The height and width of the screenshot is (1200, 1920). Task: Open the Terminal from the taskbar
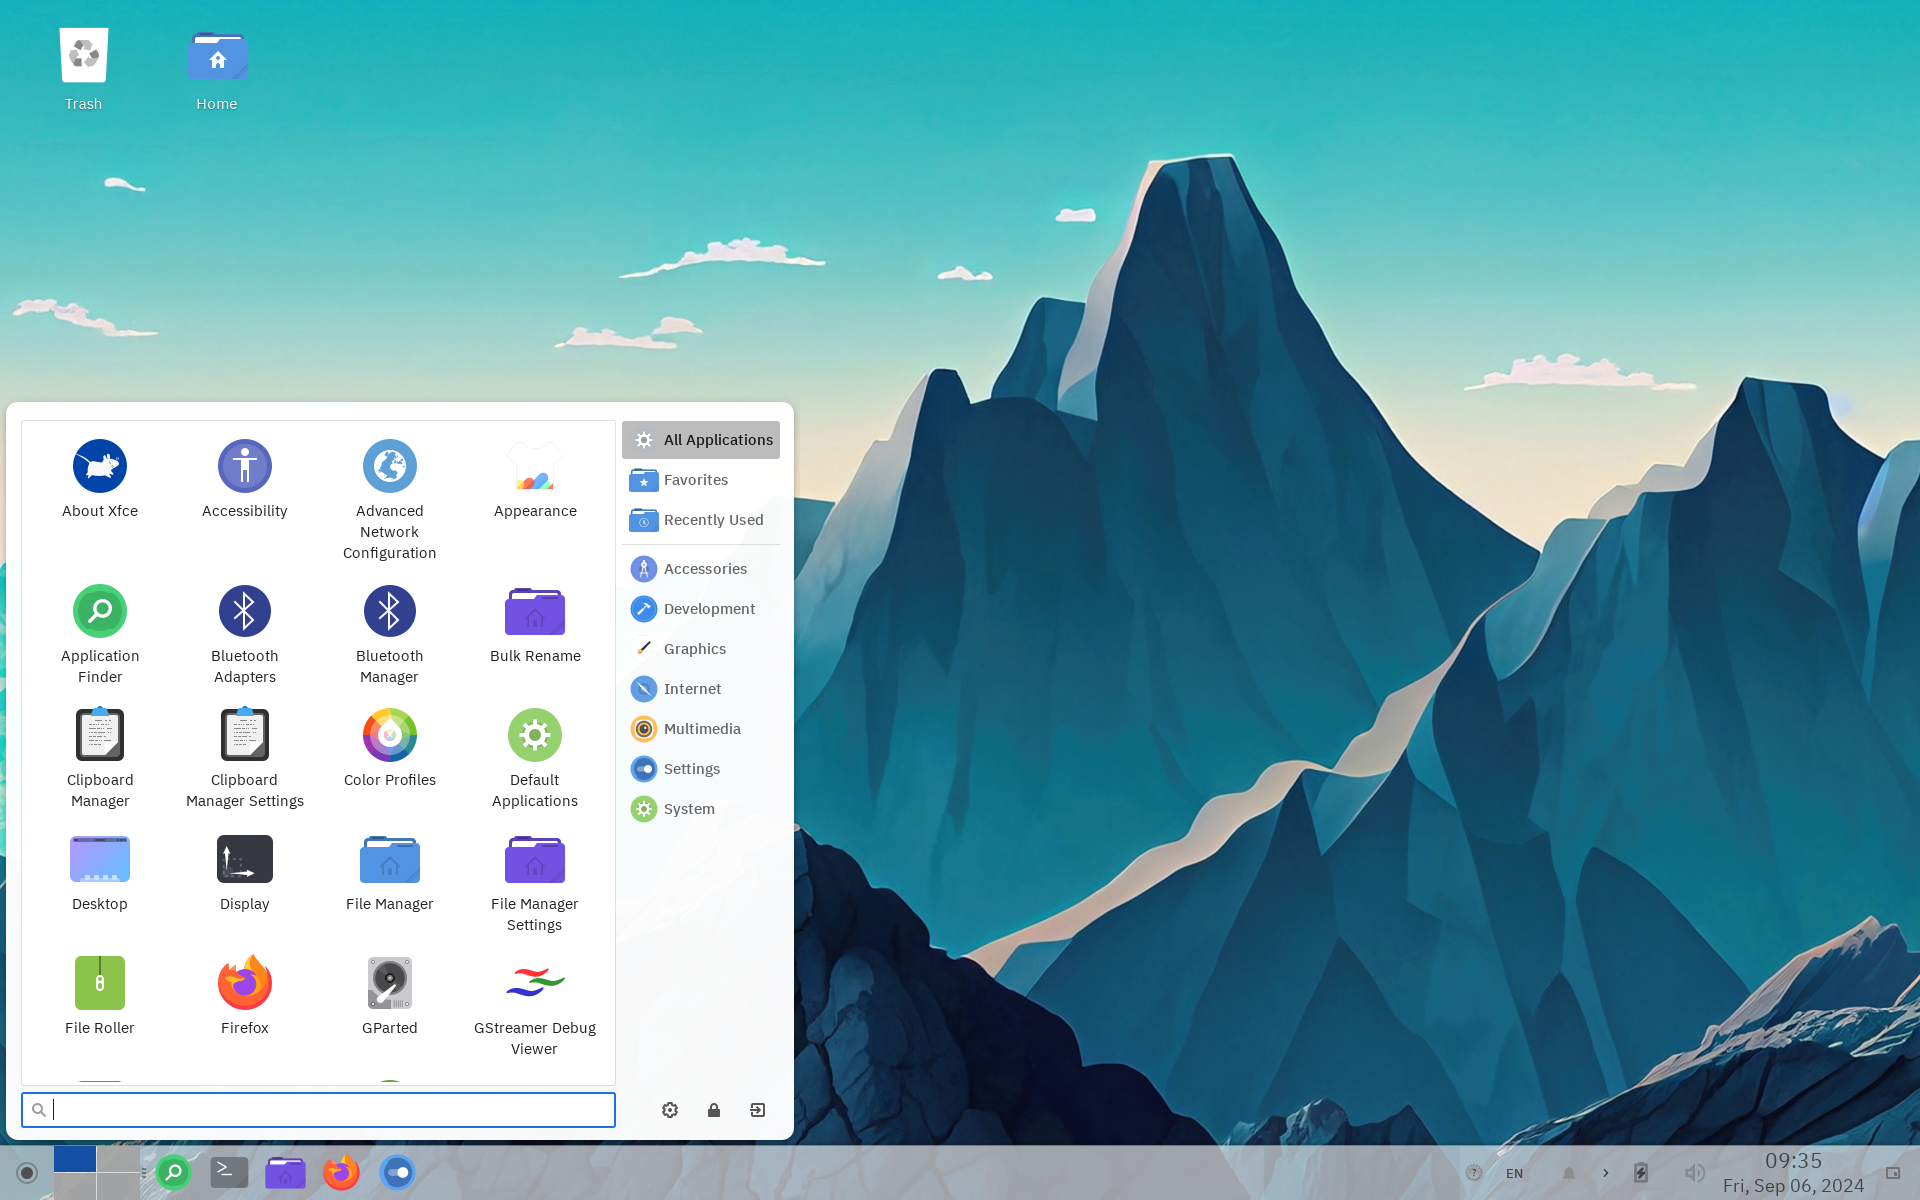[229, 1172]
